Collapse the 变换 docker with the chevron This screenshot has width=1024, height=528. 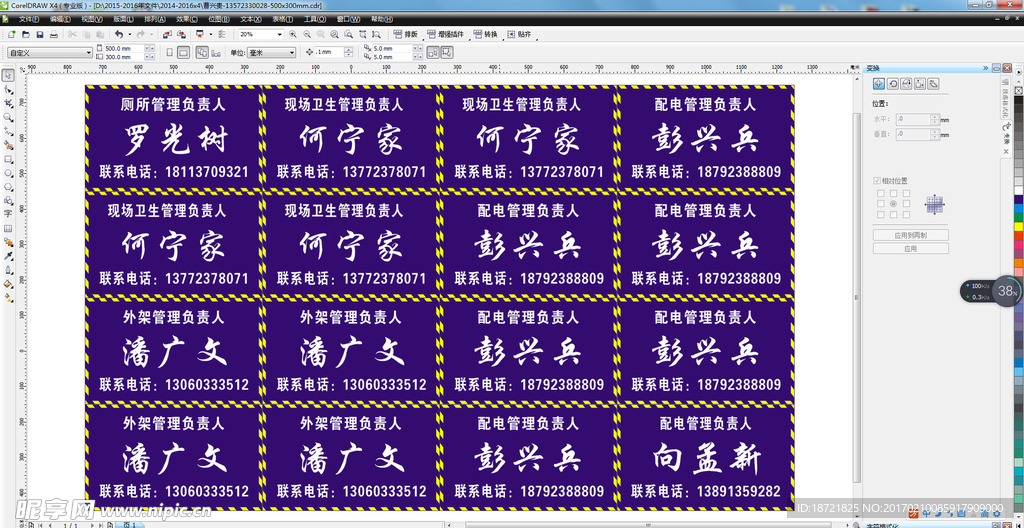pos(985,68)
